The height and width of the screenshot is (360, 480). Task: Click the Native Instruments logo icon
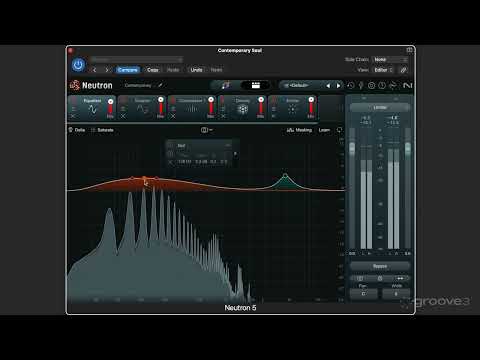407,86
